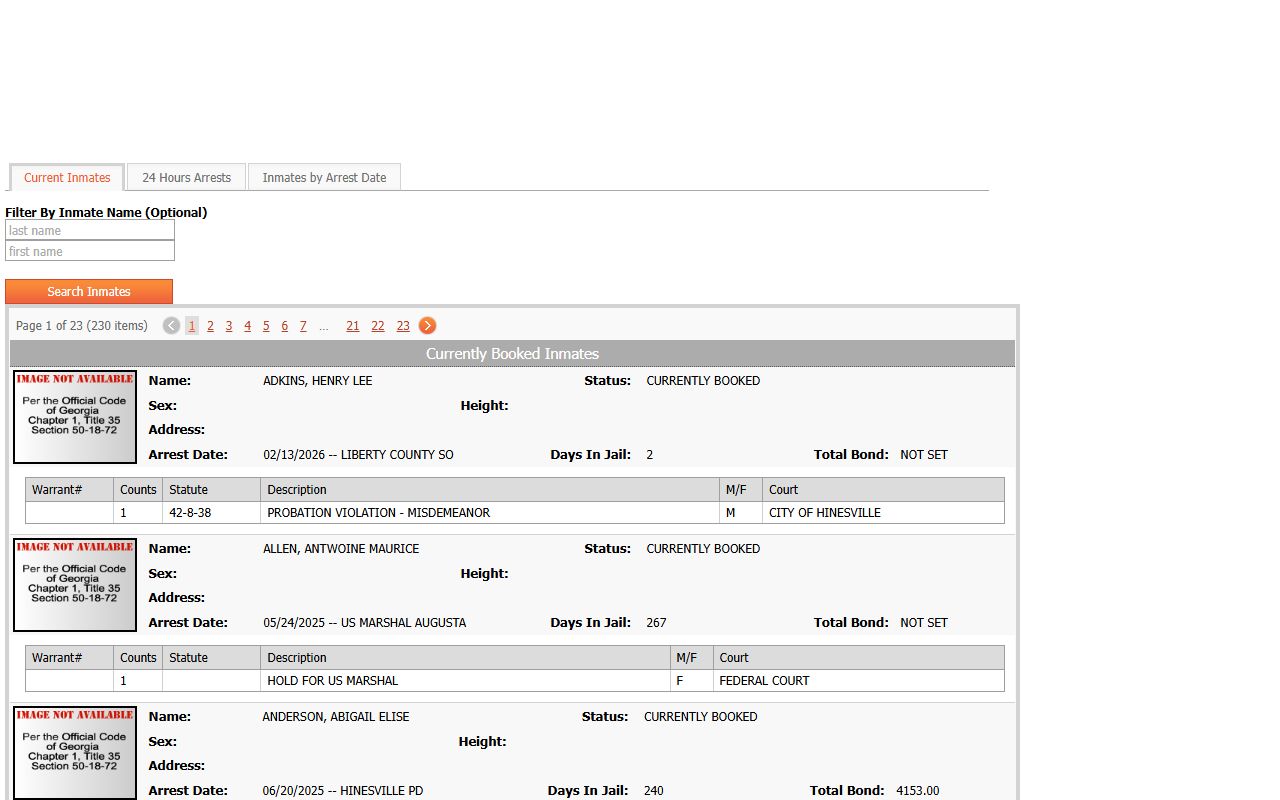1280x800 pixels.
Task: Switch to 24 Hours Arrests tab
Action: pos(186,178)
